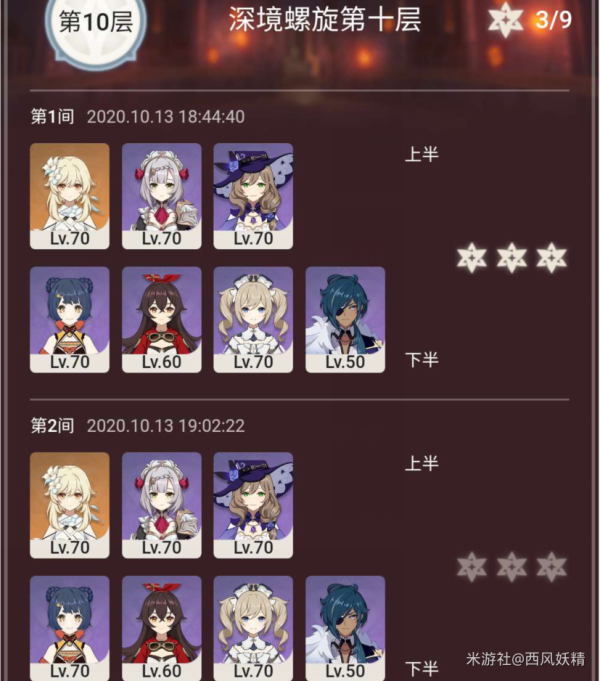This screenshot has height=681, width=600.
Task: Select Kaeya Lv.50 portrait in chamber 1
Action: [345, 320]
